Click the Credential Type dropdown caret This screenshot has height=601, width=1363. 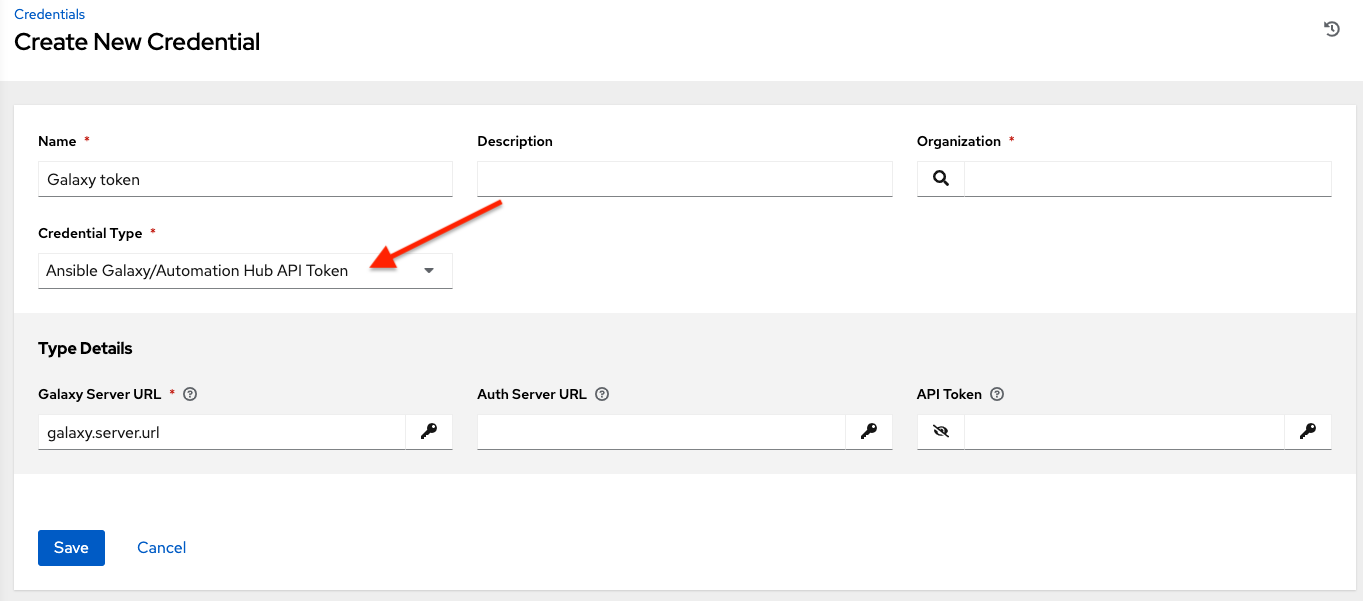[428, 270]
